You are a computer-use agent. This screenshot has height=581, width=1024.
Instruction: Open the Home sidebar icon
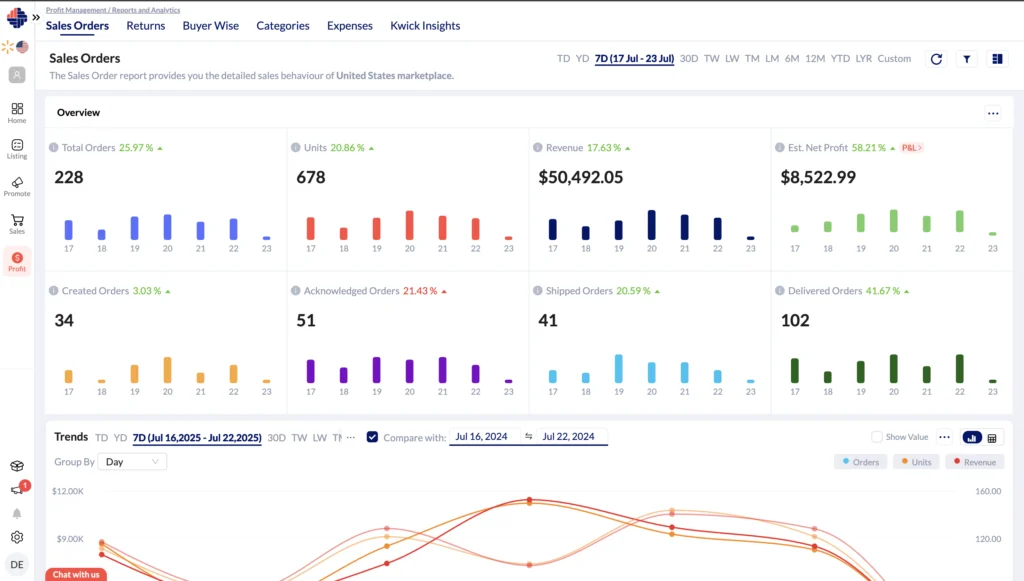tap(17, 112)
